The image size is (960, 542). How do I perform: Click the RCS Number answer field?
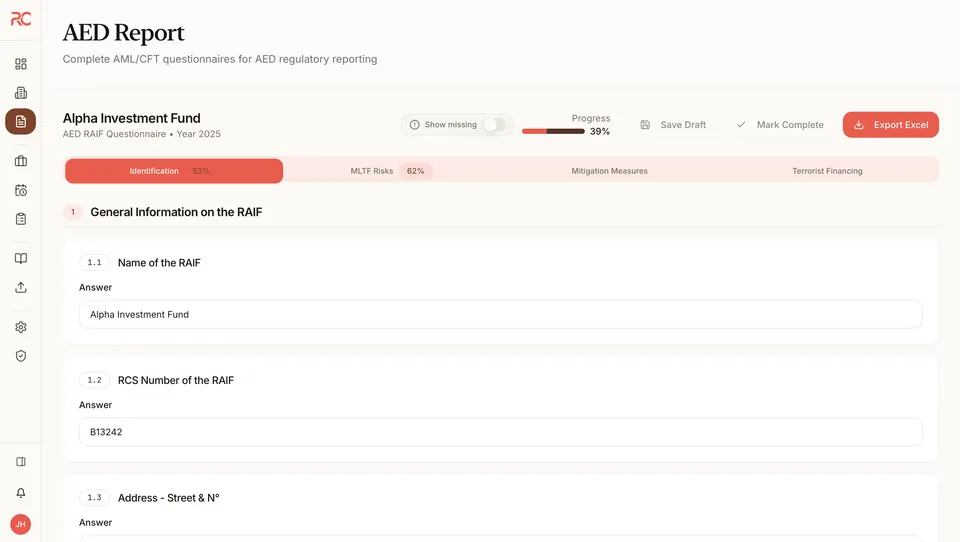click(500, 432)
